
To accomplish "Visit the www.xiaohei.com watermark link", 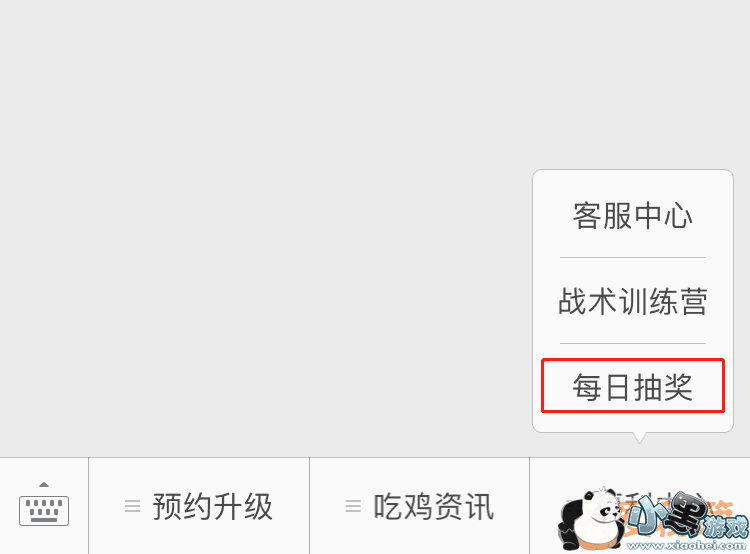I will 686,545.
